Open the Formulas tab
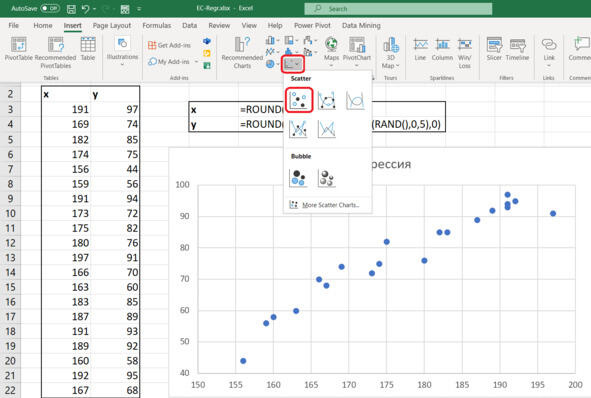 (156, 25)
